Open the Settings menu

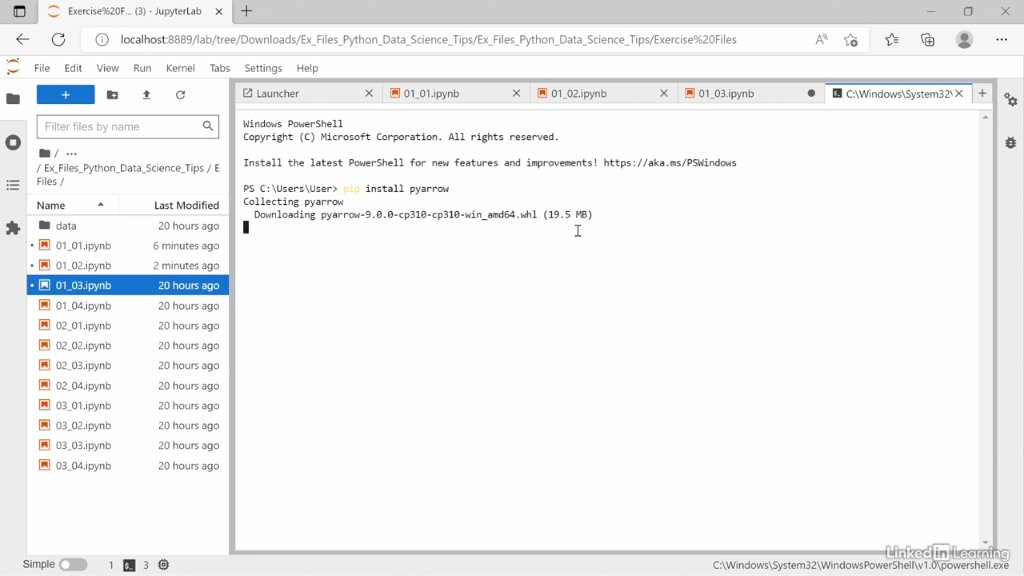263,68
